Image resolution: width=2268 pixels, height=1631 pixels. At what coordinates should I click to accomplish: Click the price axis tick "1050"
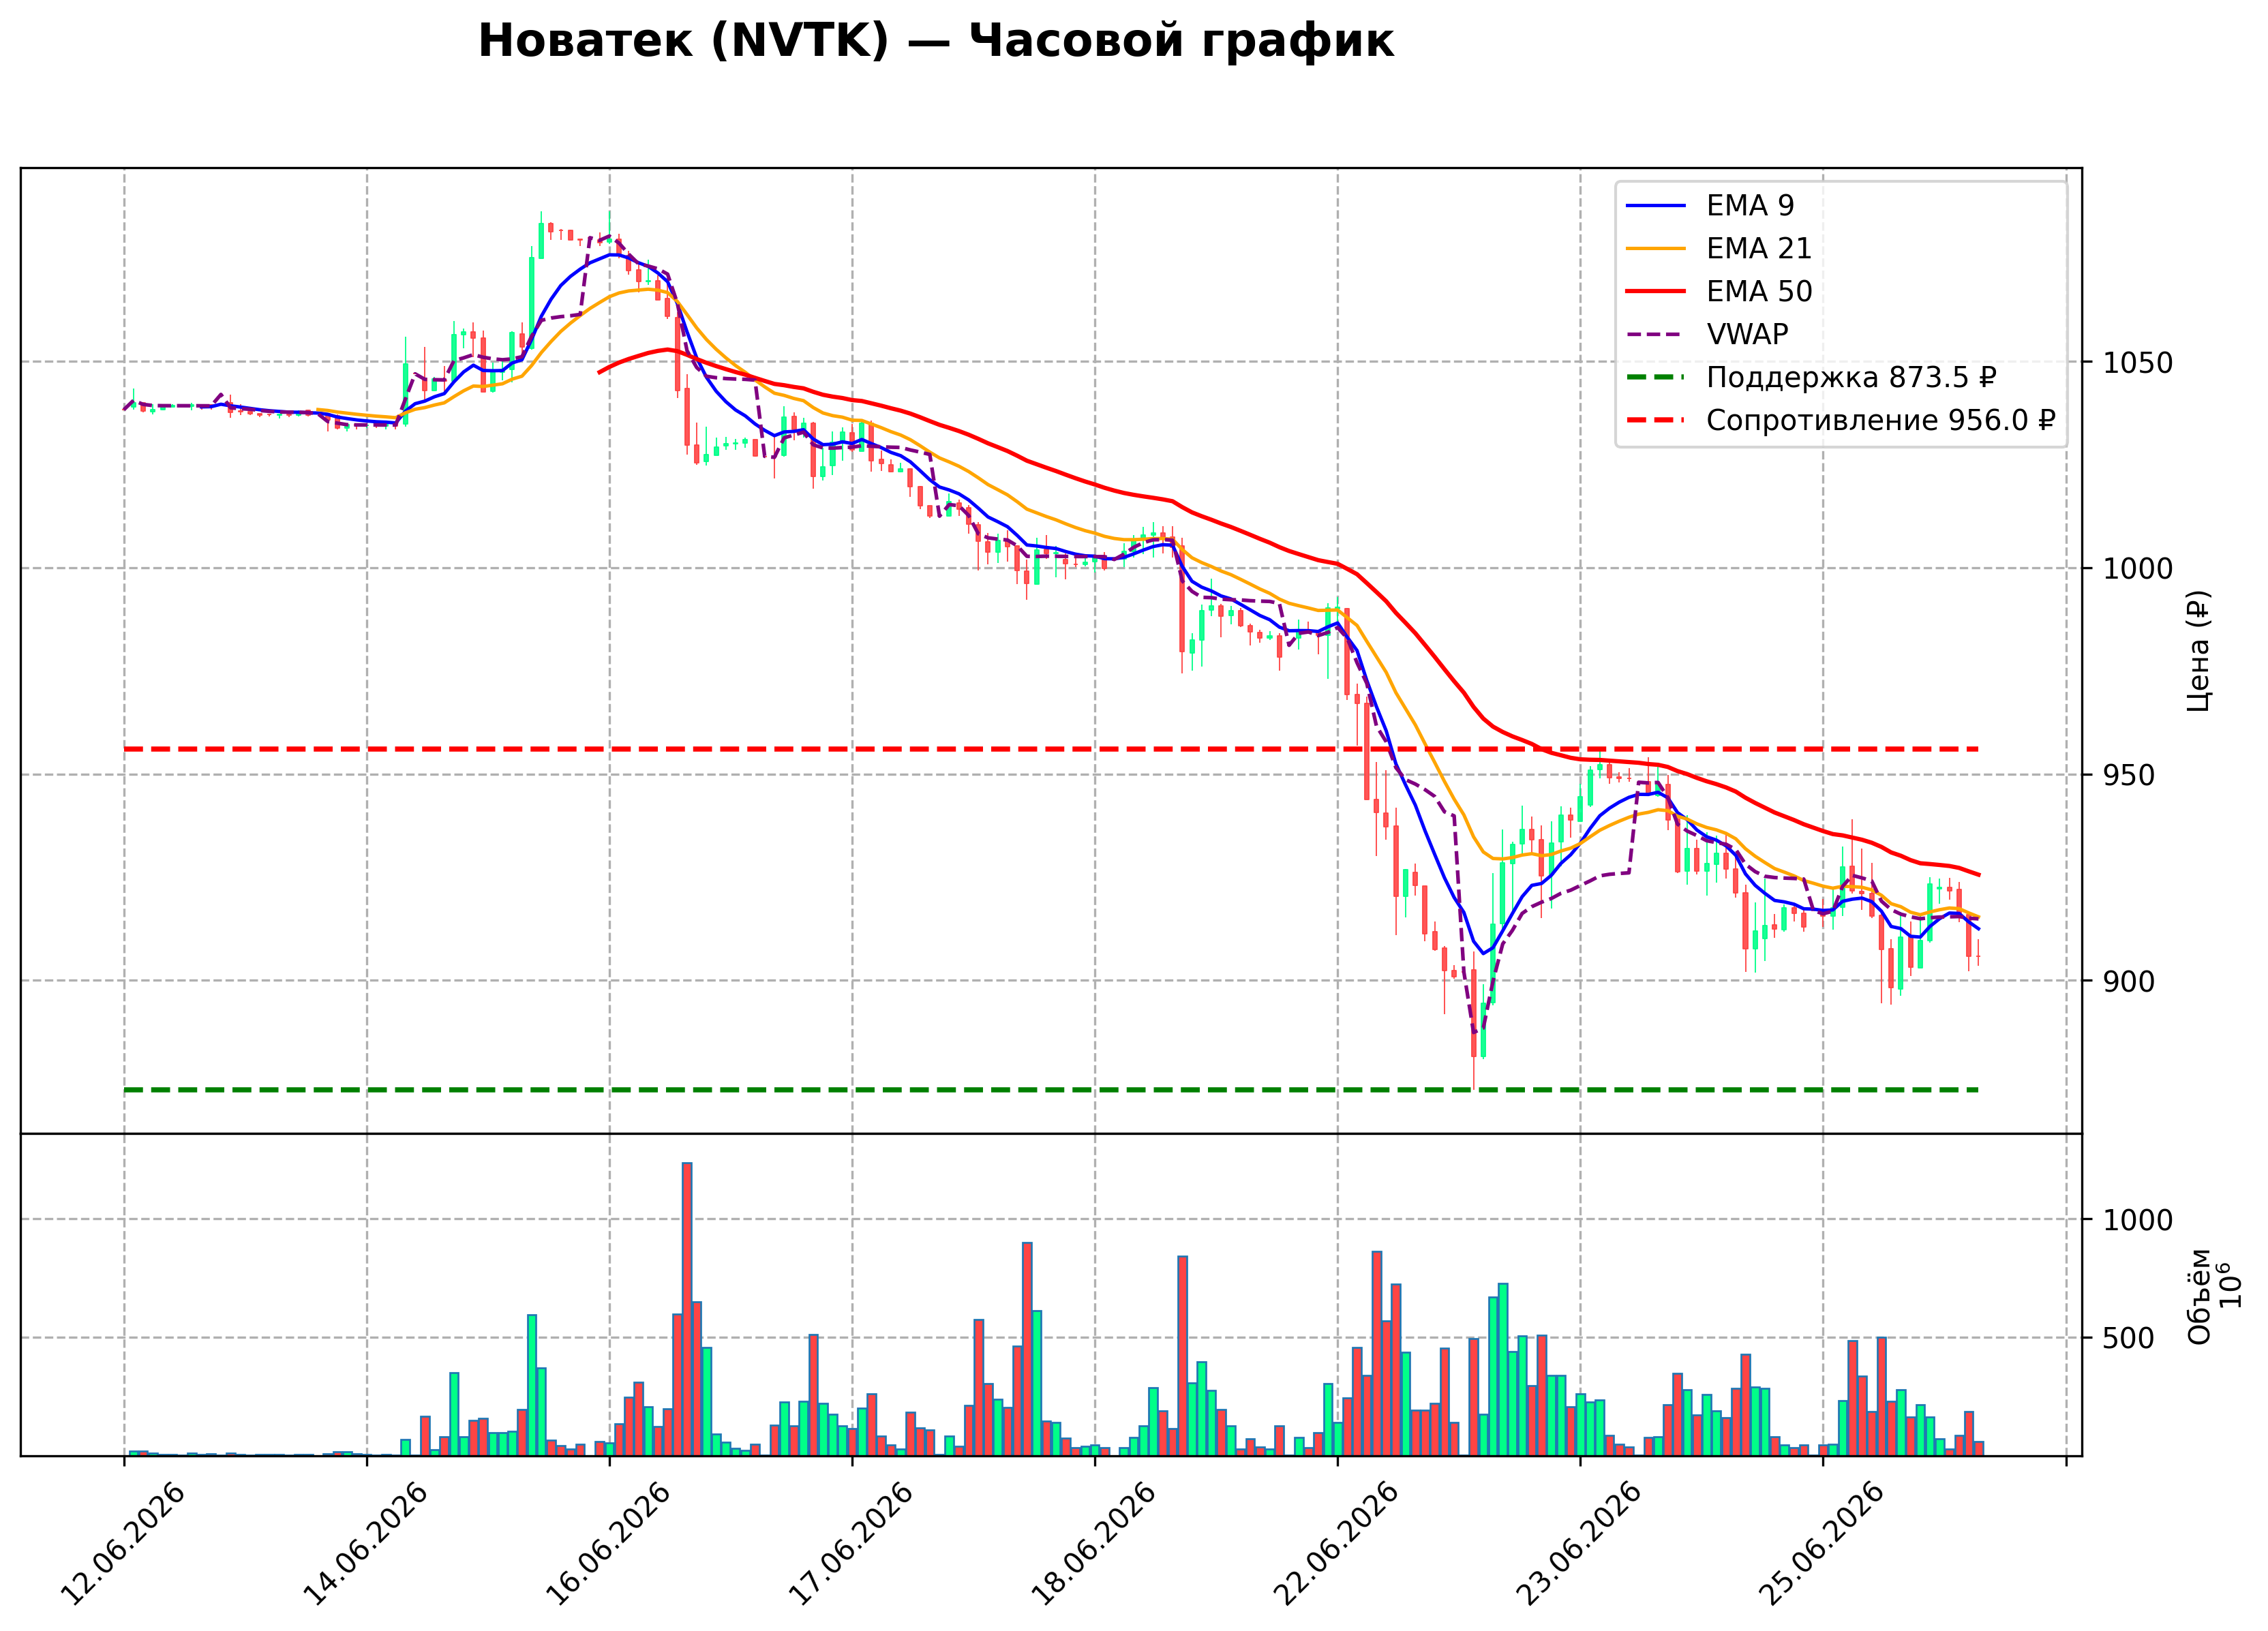pos(2138,362)
